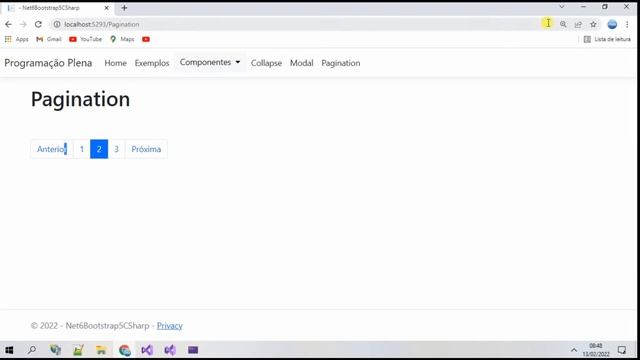Show hidden system tray icons
This screenshot has width=640, height=360.
574,350
